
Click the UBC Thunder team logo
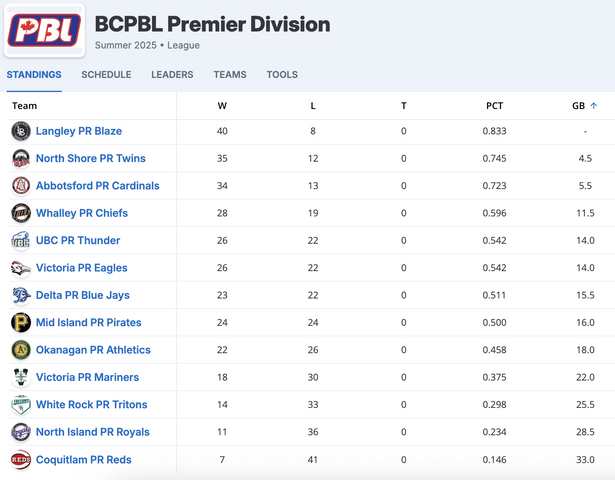(21, 240)
